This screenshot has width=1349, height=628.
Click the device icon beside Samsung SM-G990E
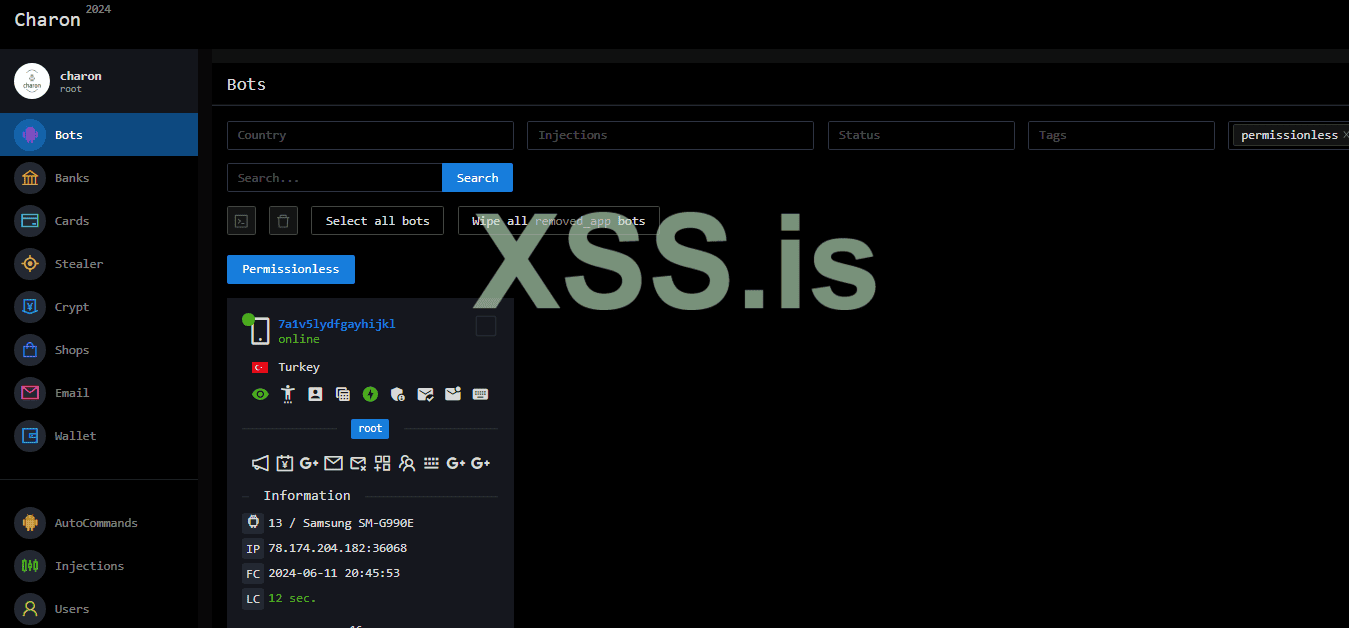click(x=253, y=523)
